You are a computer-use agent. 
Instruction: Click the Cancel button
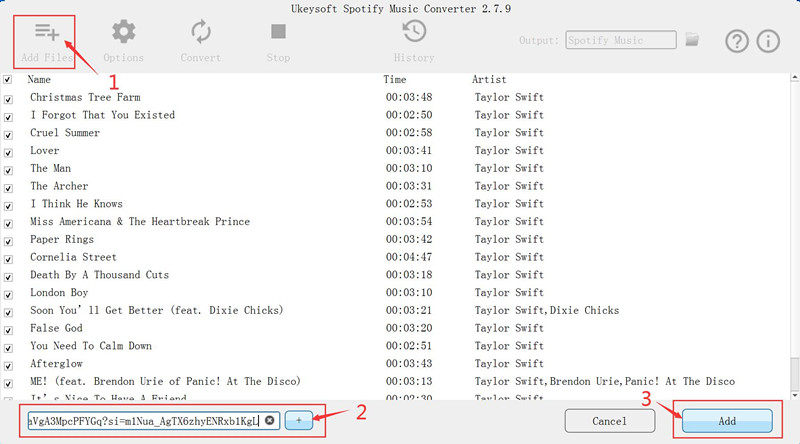click(x=610, y=421)
